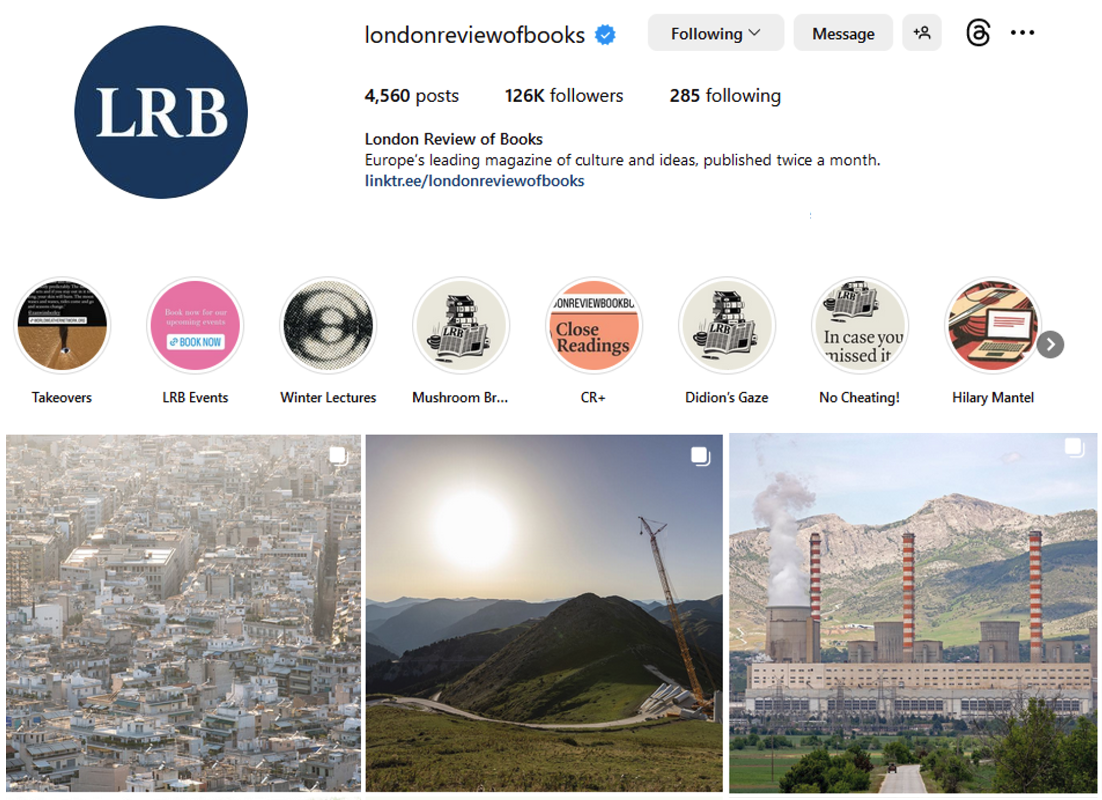
Task: Open the Threads icon link
Action: click(978, 33)
